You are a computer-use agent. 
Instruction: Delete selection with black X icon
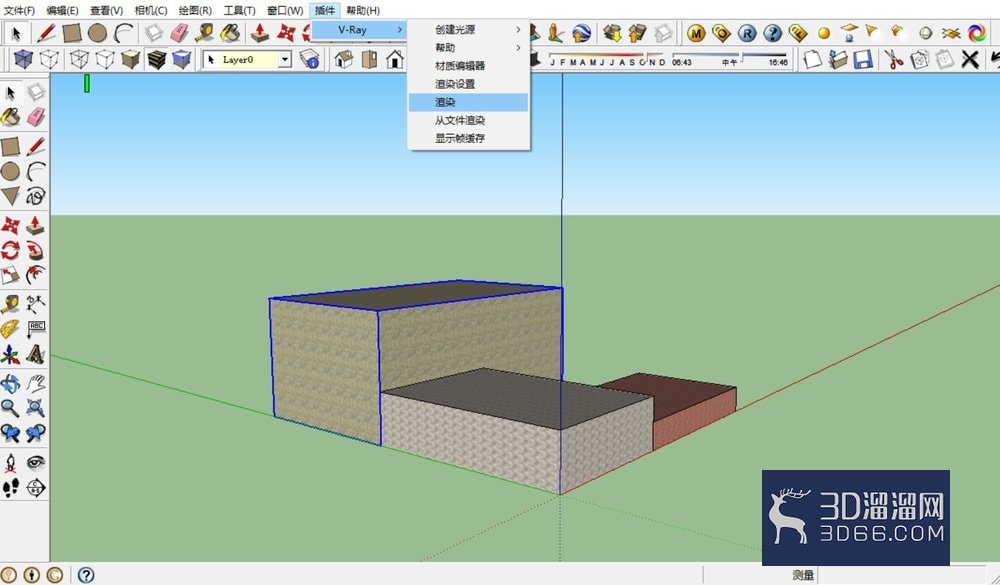[970, 59]
